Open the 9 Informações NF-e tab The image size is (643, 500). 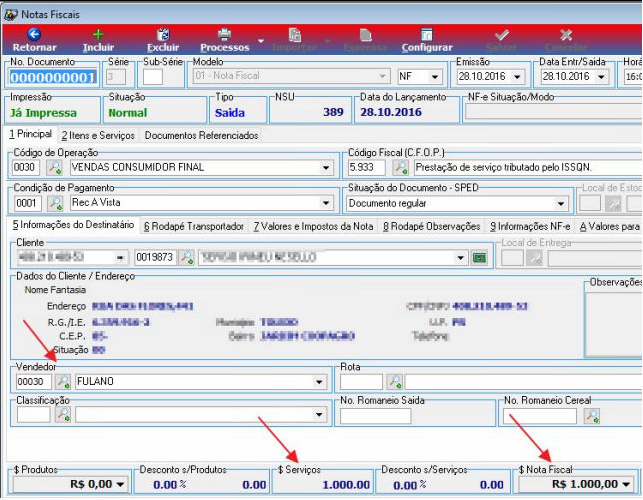530,226
